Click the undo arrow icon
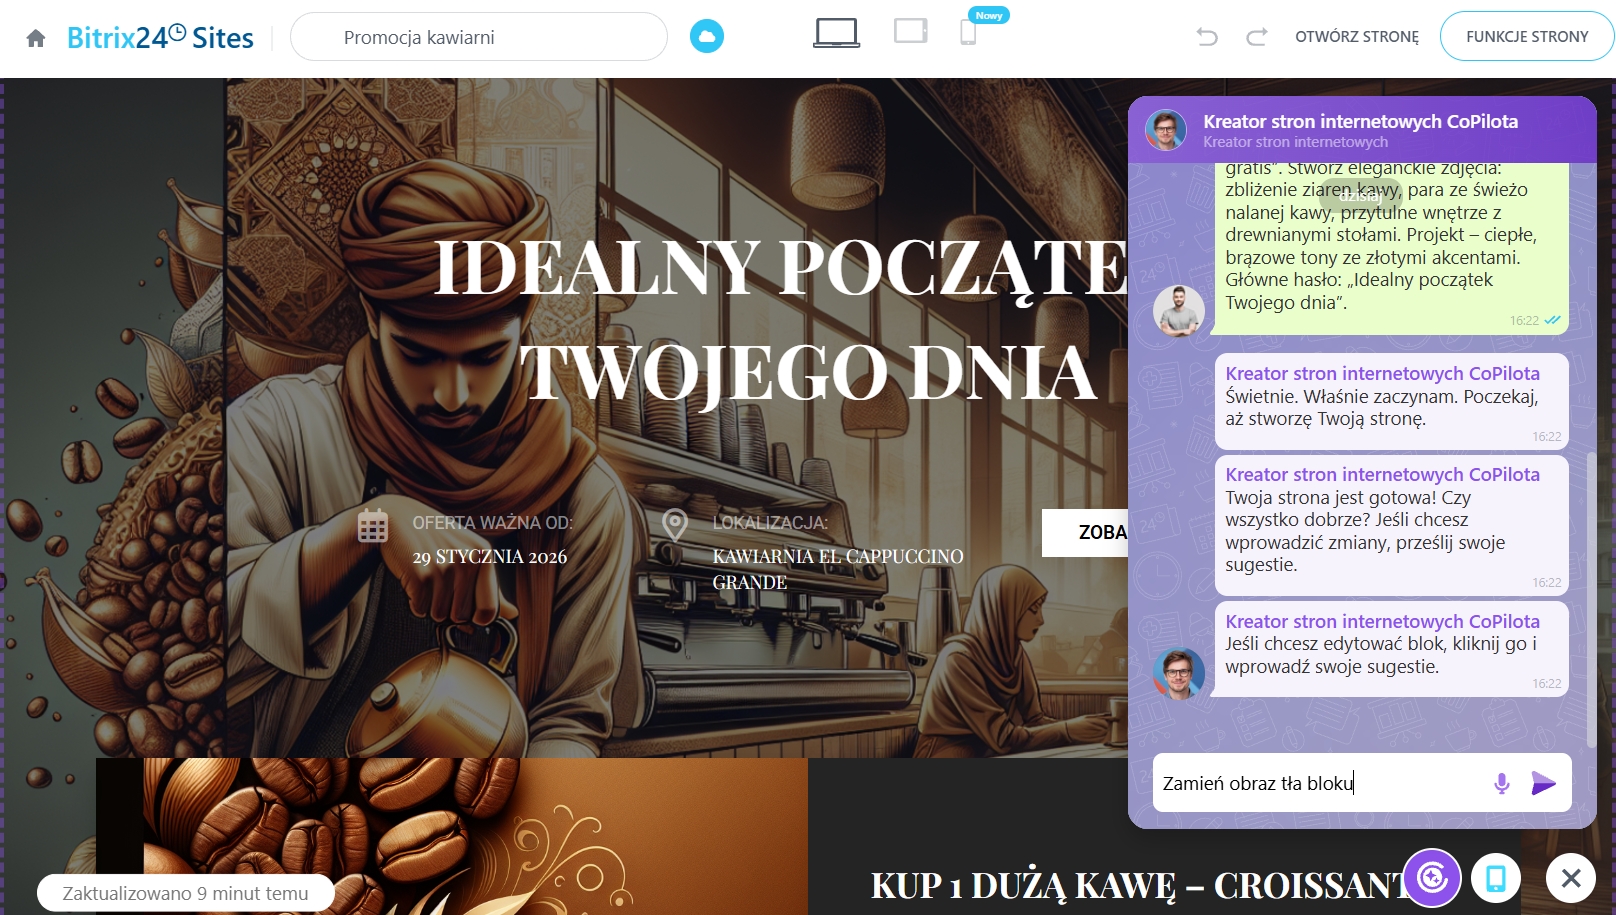The image size is (1616, 915). 1207,37
